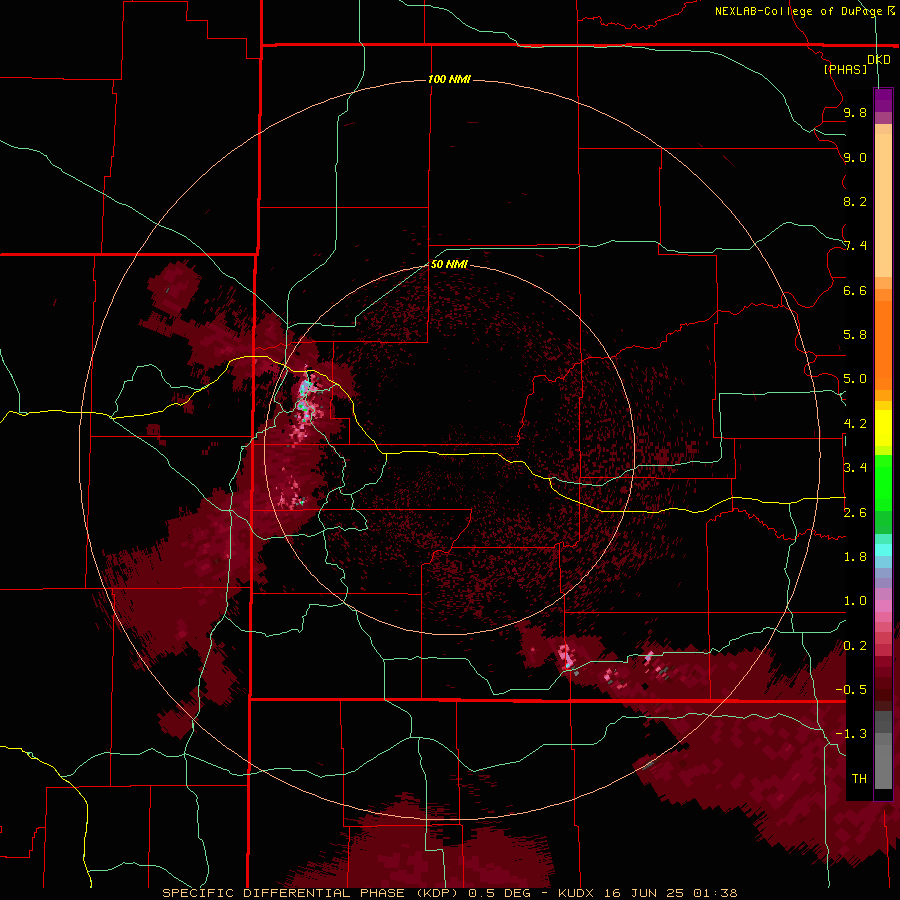Click the 4.2 scale value
This screenshot has height=900, width=900.
pos(855,424)
